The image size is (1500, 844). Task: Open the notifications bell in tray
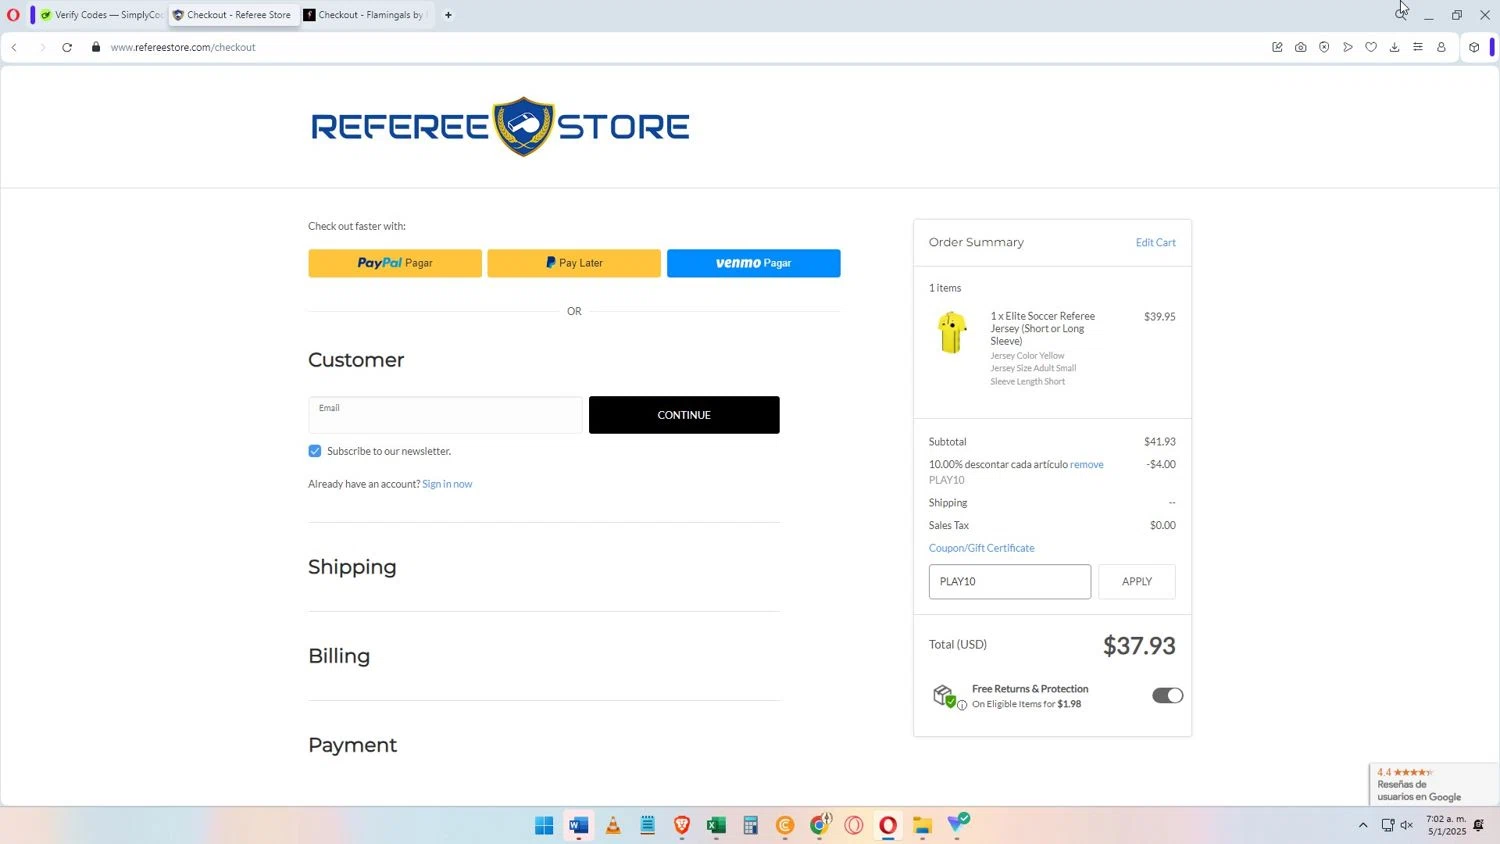[x=1479, y=825]
